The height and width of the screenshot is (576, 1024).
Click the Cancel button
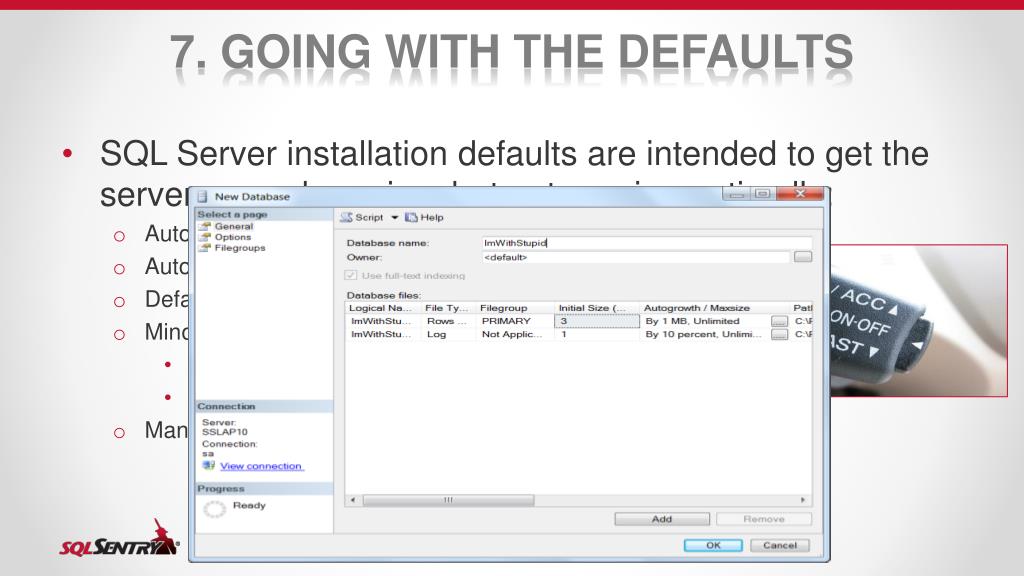(x=780, y=545)
